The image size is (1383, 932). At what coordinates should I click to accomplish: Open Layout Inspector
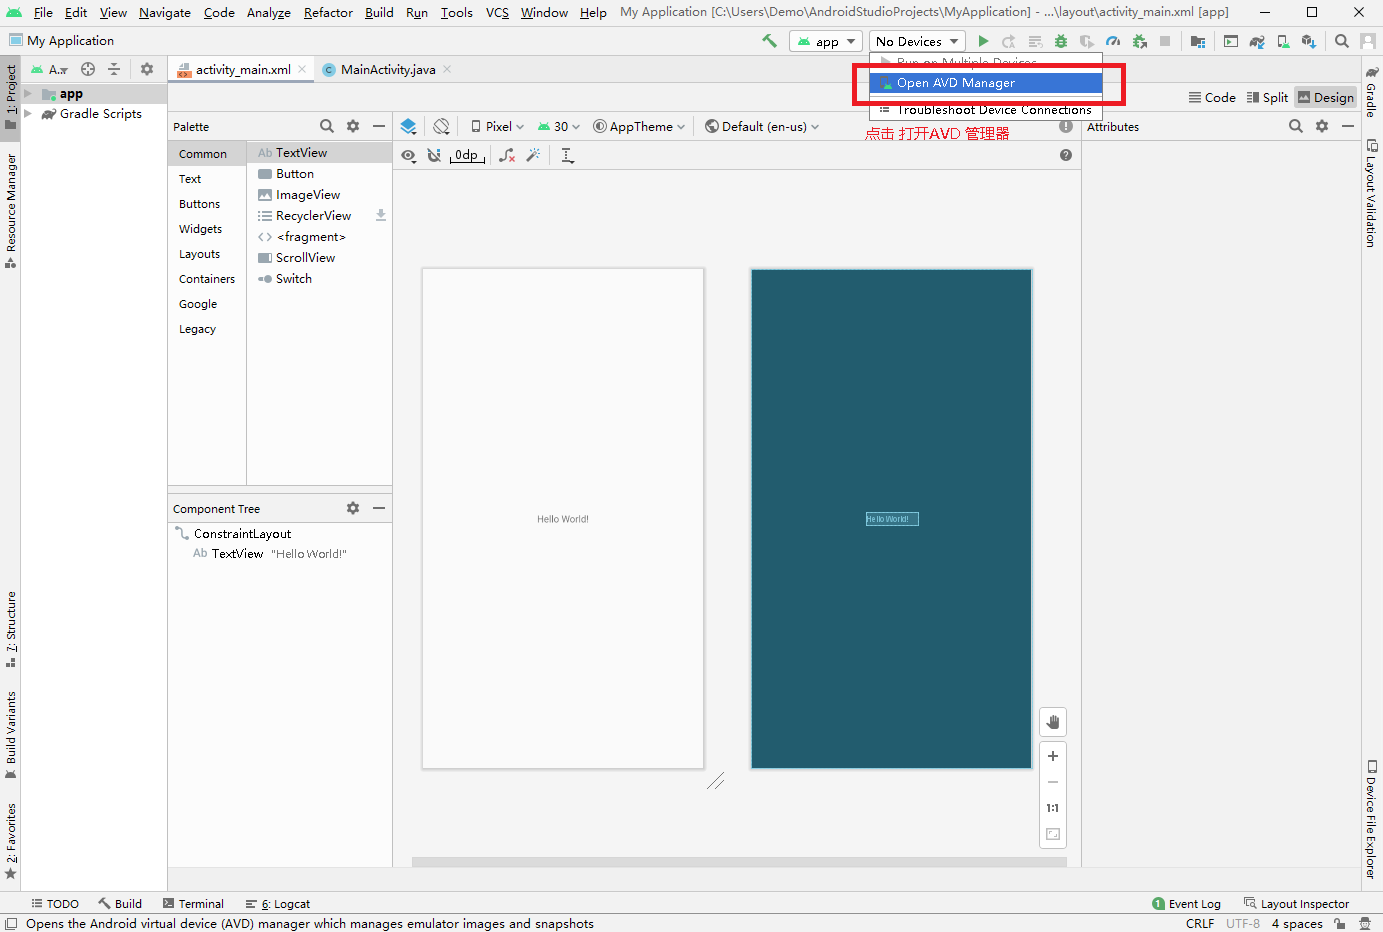[x=1296, y=904]
